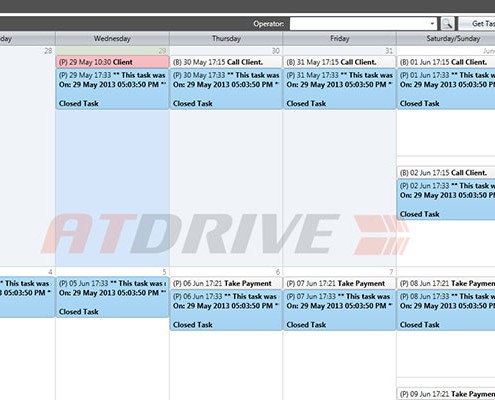Open the Operator dropdown arrow
Screen dimensions: 495x400
point(432,24)
